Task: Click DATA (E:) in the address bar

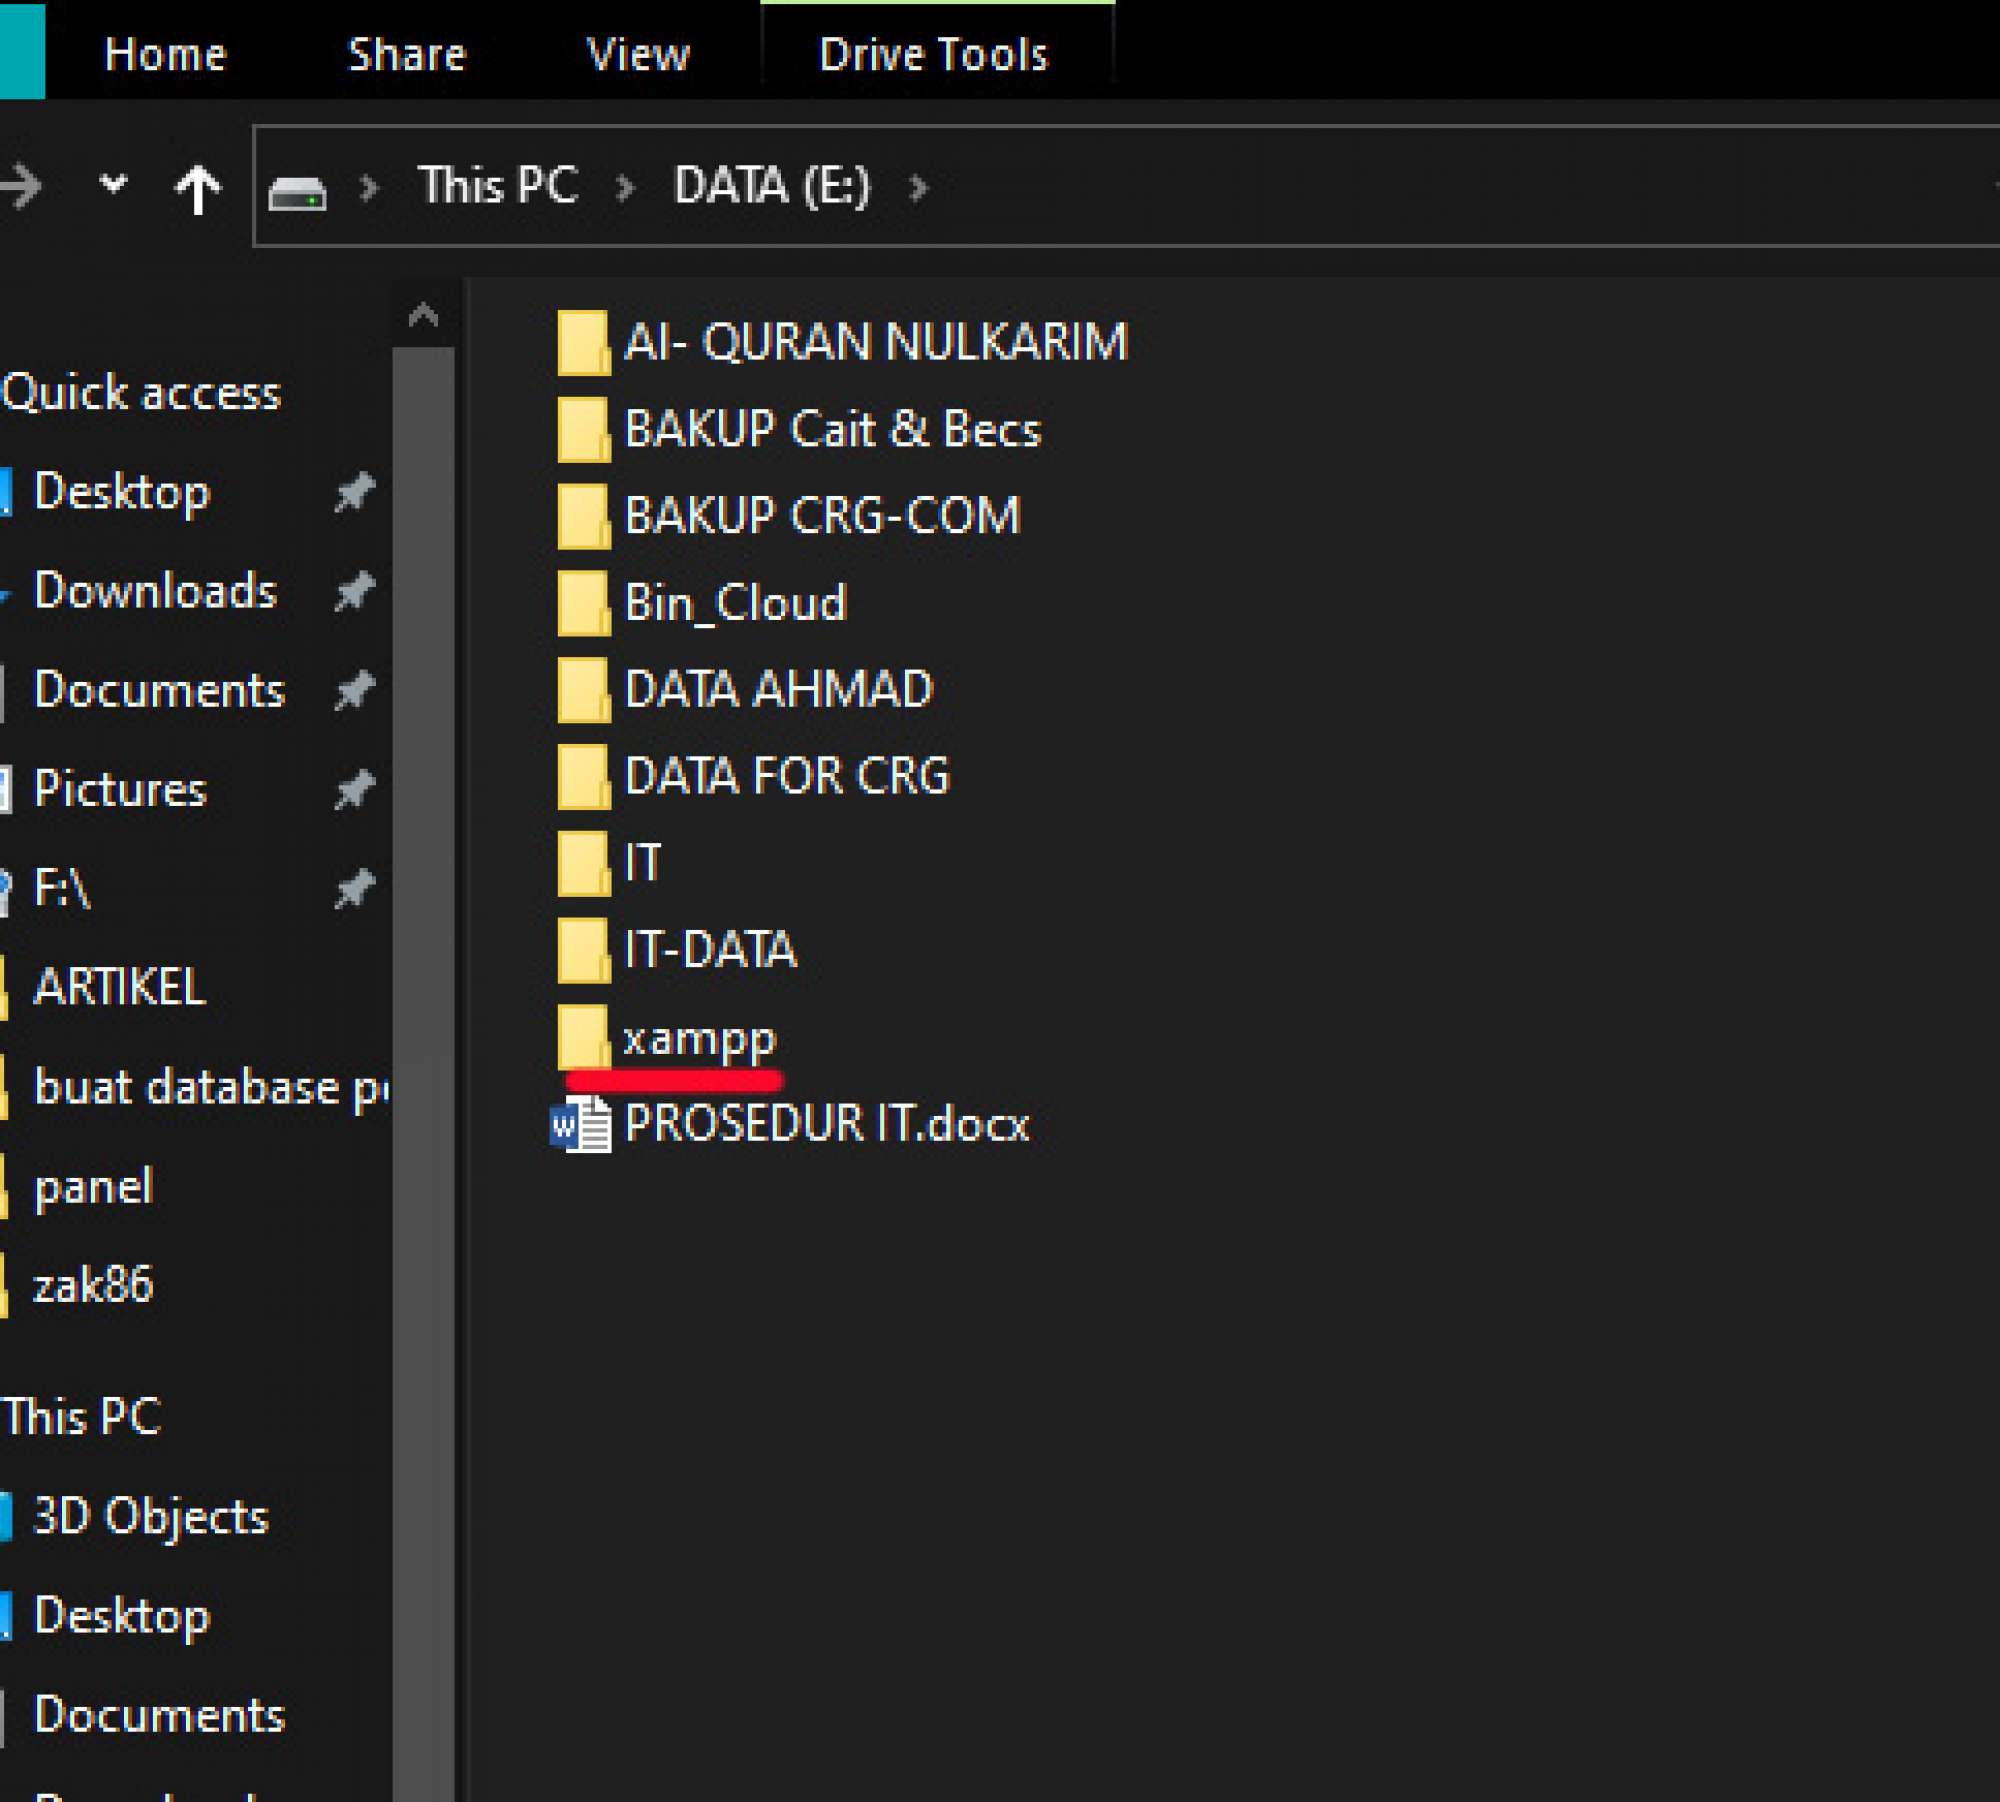Action: click(x=772, y=186)
